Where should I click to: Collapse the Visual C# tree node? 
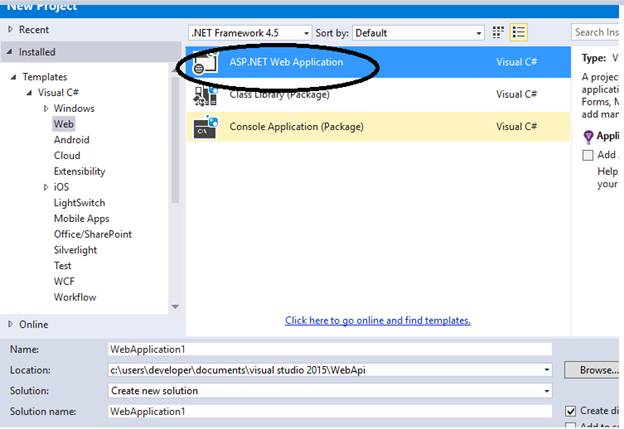[x=29, y=93]
